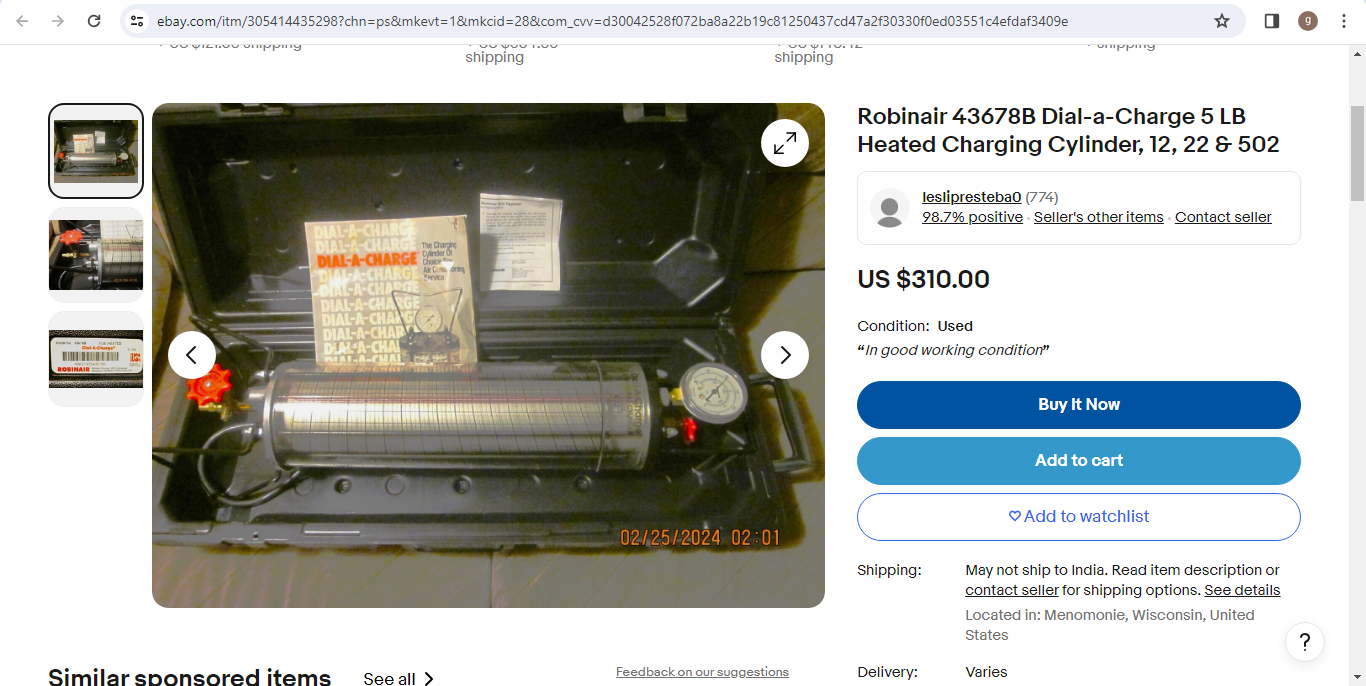The height and width of the screenshot is (686, 1366).
Task: Select the second gauge close-up thumbnail
Action: [96, 255]
